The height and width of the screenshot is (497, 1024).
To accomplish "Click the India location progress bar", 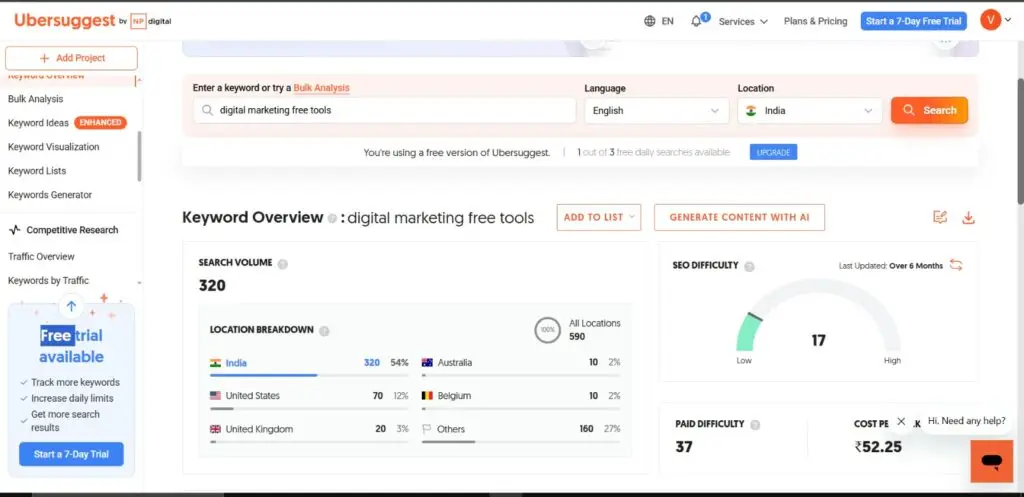I will coord(309,376).
